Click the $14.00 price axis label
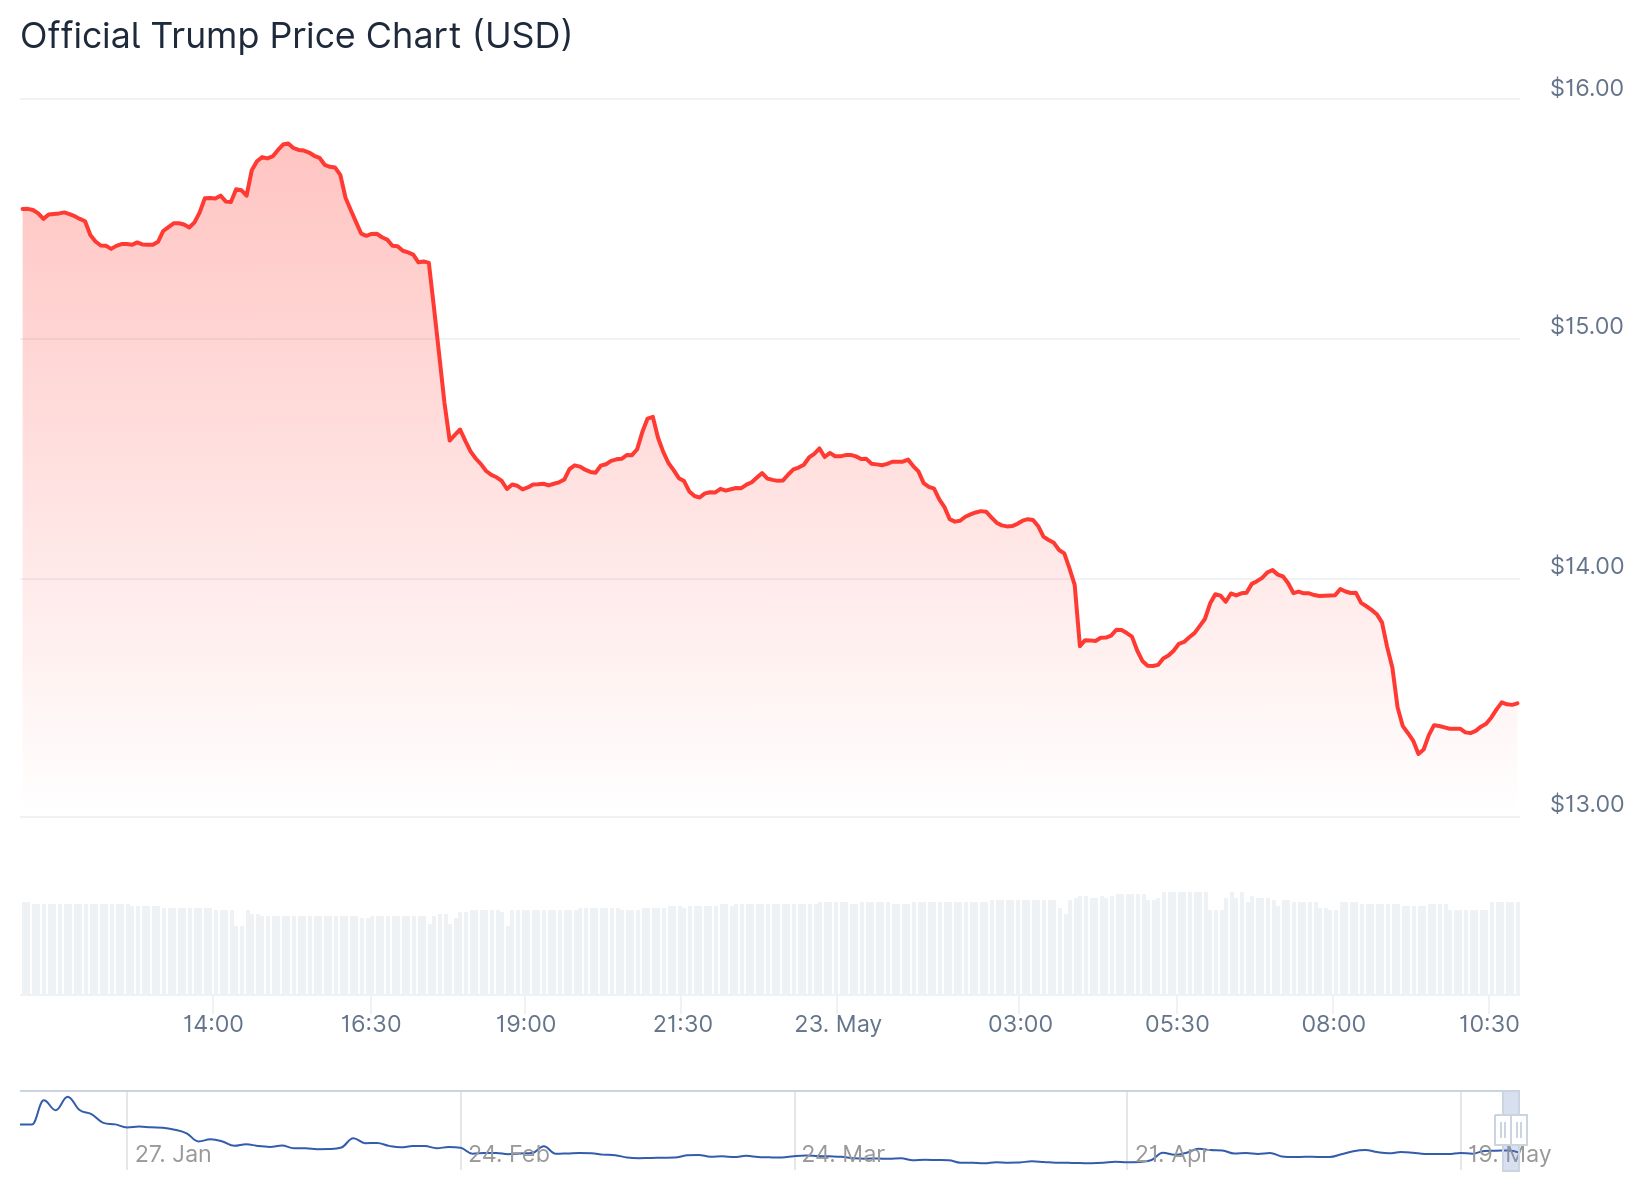Screen dimensions: 1644x1200 coord(1586,566)
